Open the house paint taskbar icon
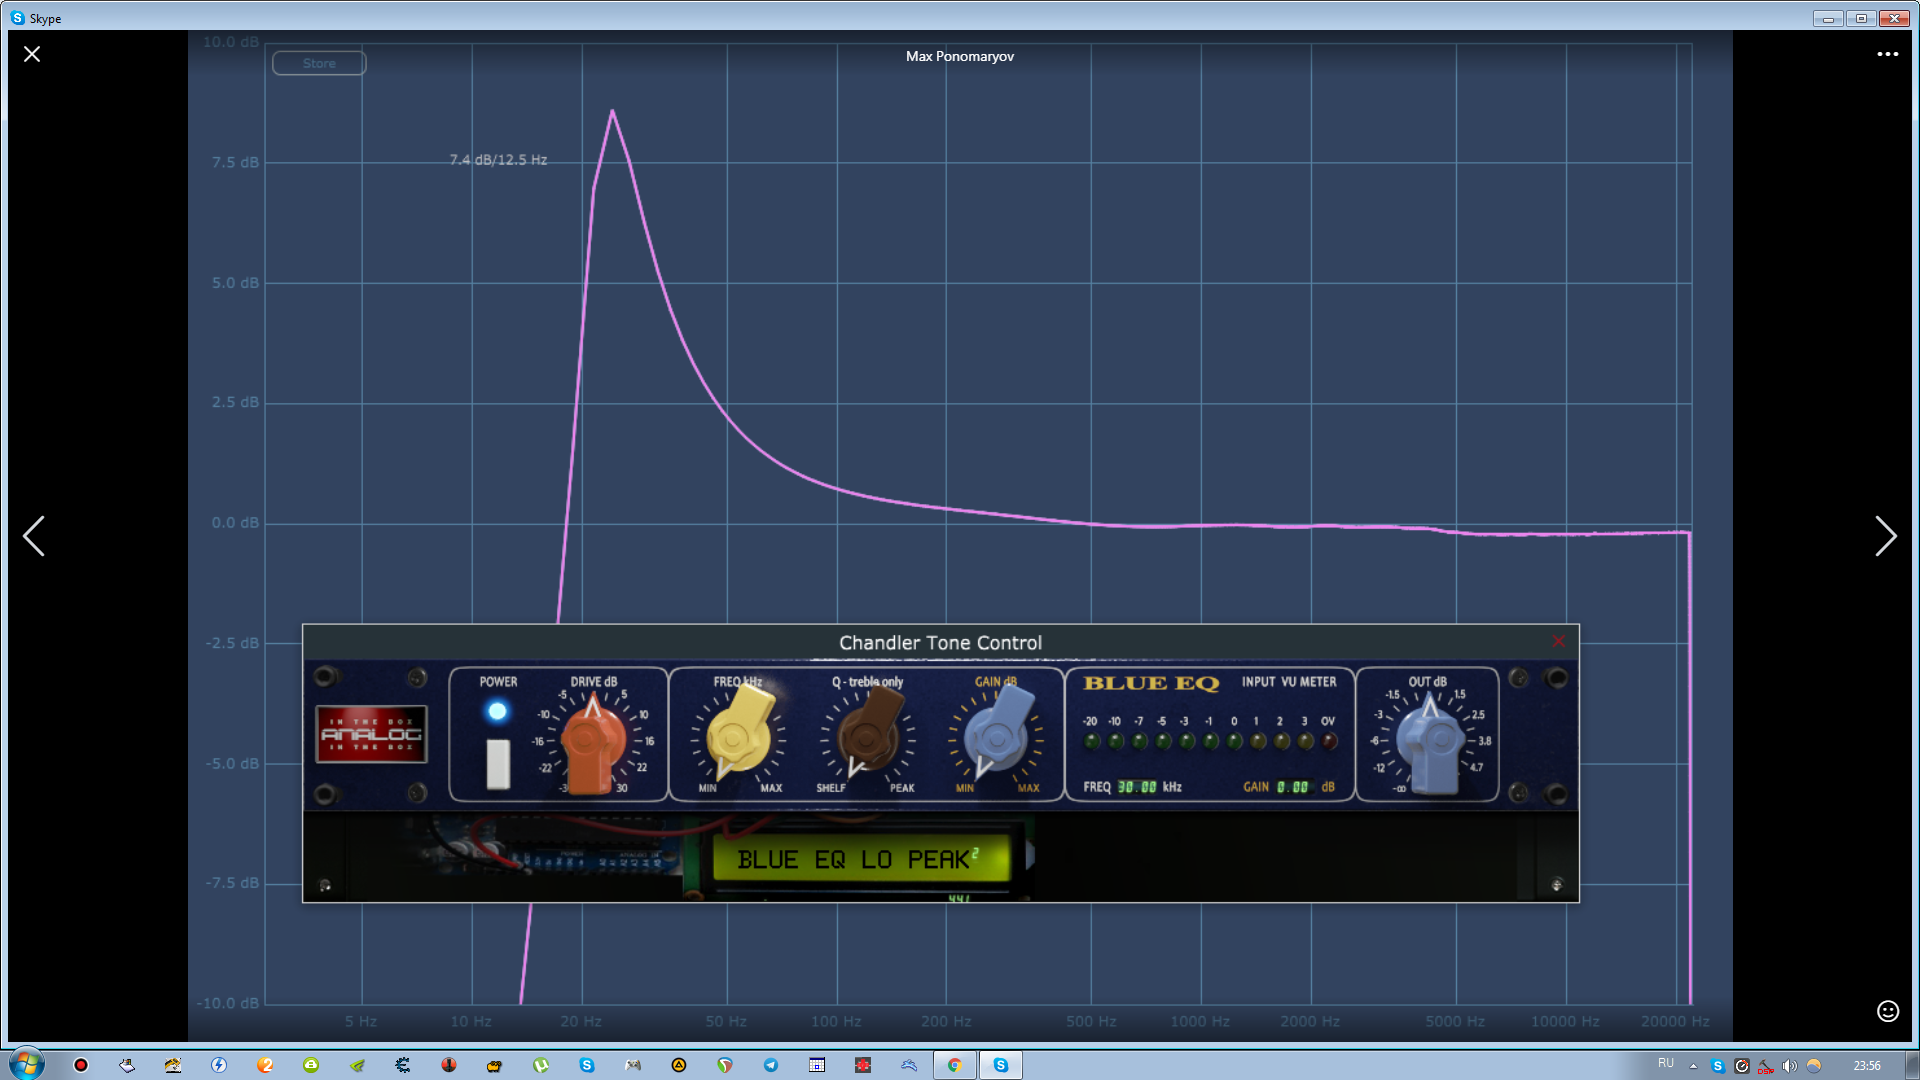Viewport: 1920px width, 1080px height. [x=173, y=1065]
